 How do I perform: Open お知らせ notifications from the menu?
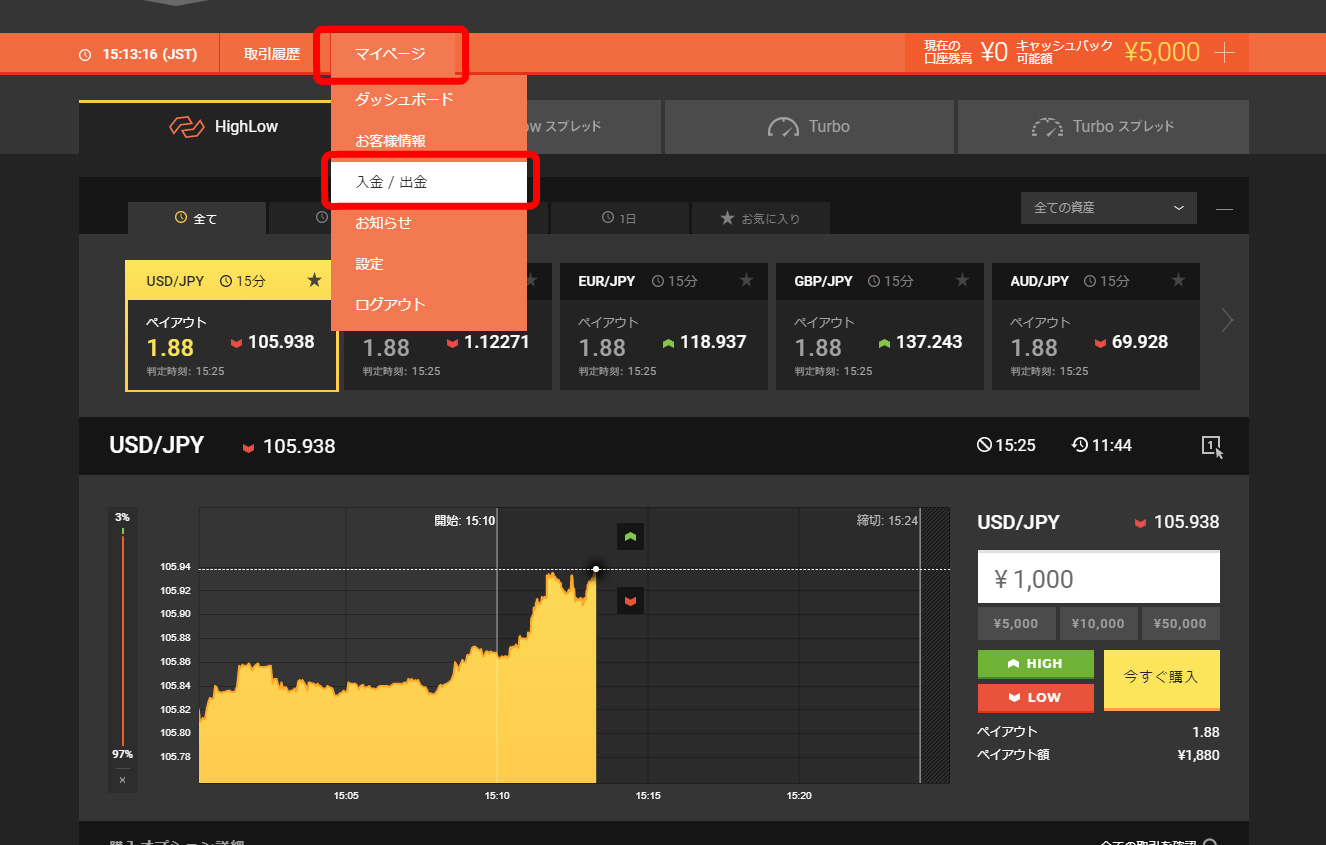click(428, 223)
